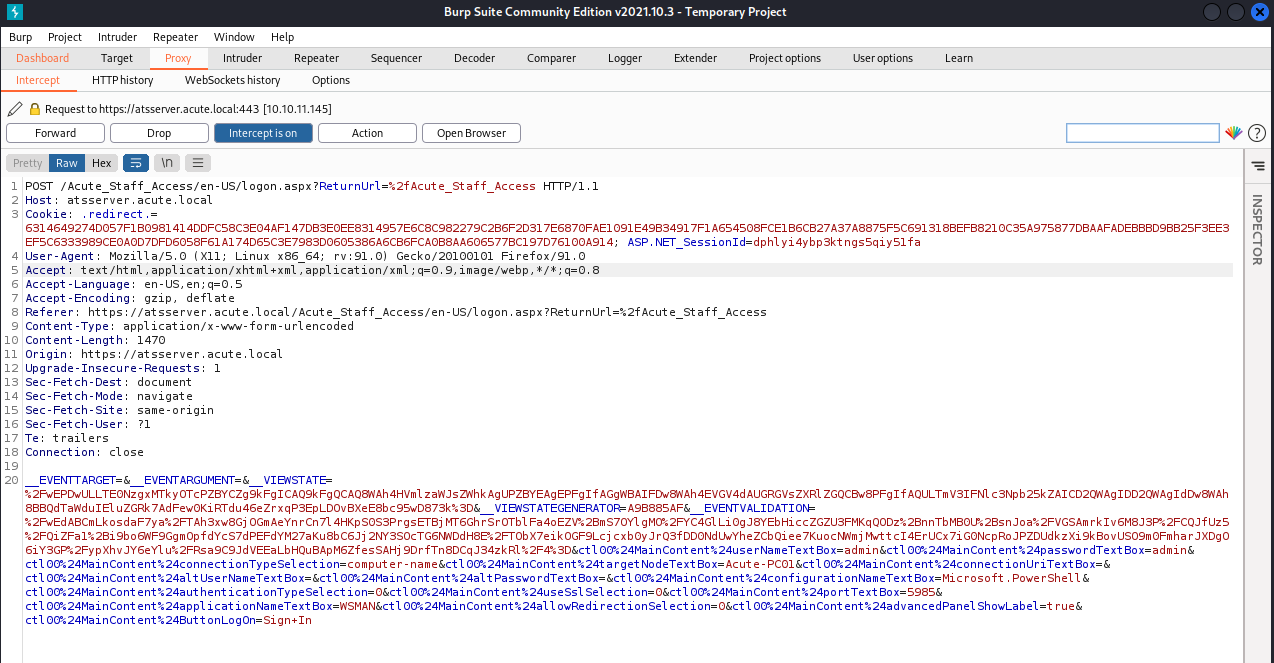Click the Open Browser button

(x=470, y=132)
